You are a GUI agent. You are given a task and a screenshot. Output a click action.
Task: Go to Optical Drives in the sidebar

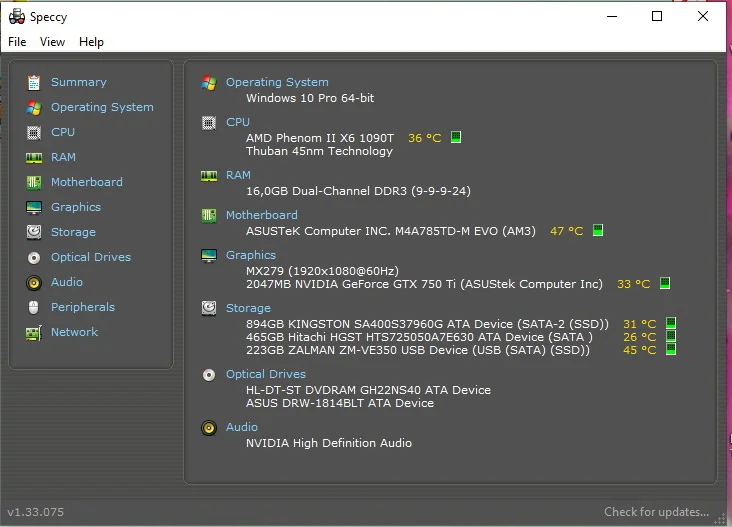pyautogui.click(x=91, y=257)
